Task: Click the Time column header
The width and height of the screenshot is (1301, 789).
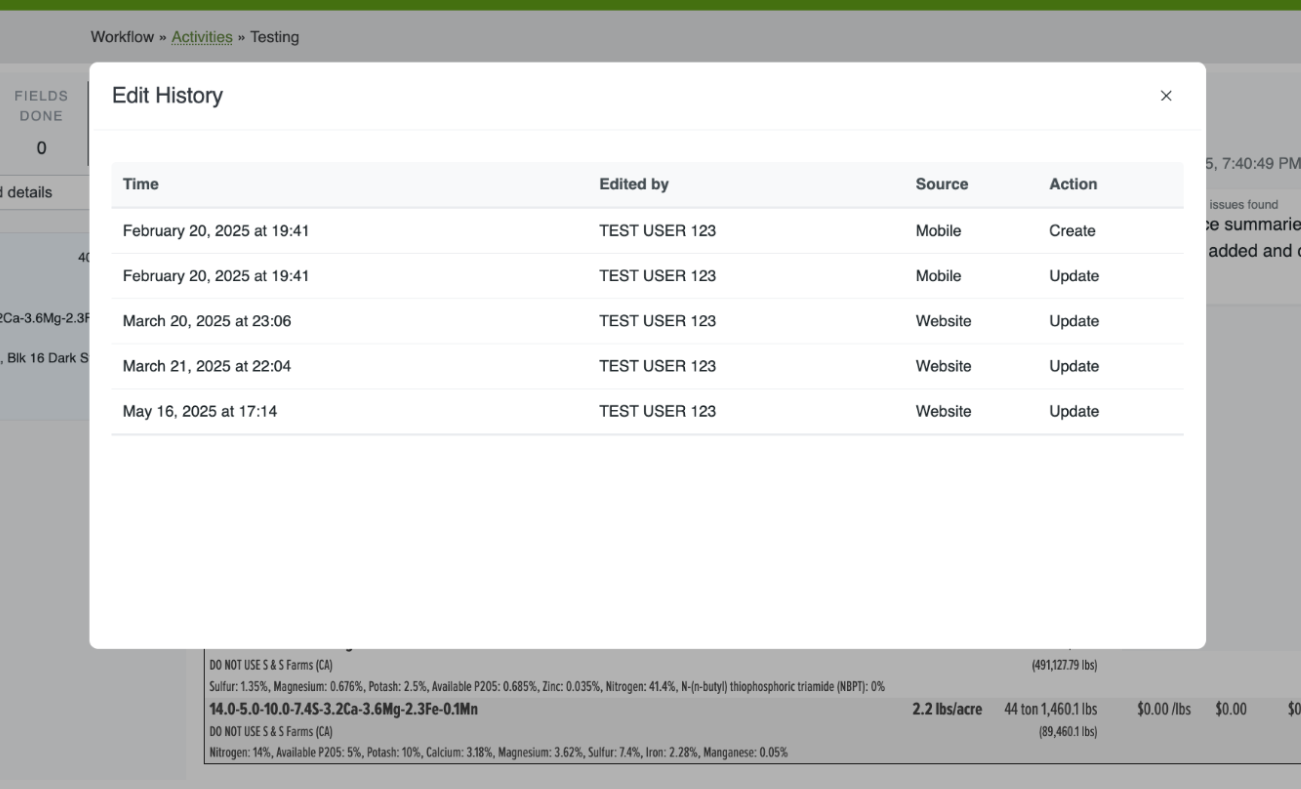Action: coord(140,184)
